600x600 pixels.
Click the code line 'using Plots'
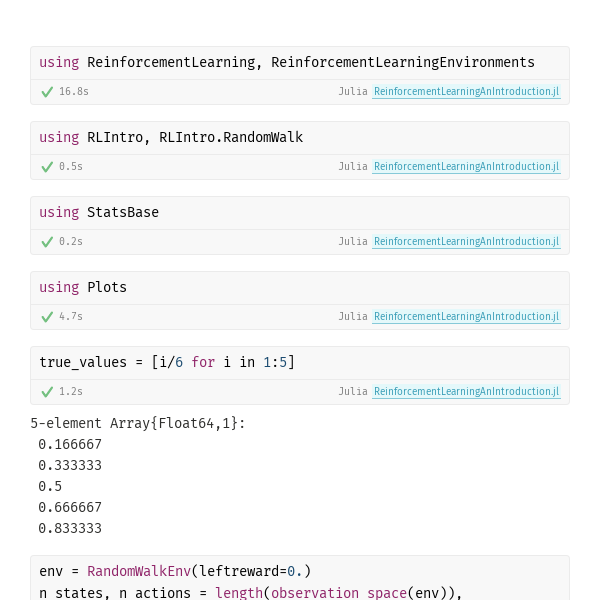point(83,287)
